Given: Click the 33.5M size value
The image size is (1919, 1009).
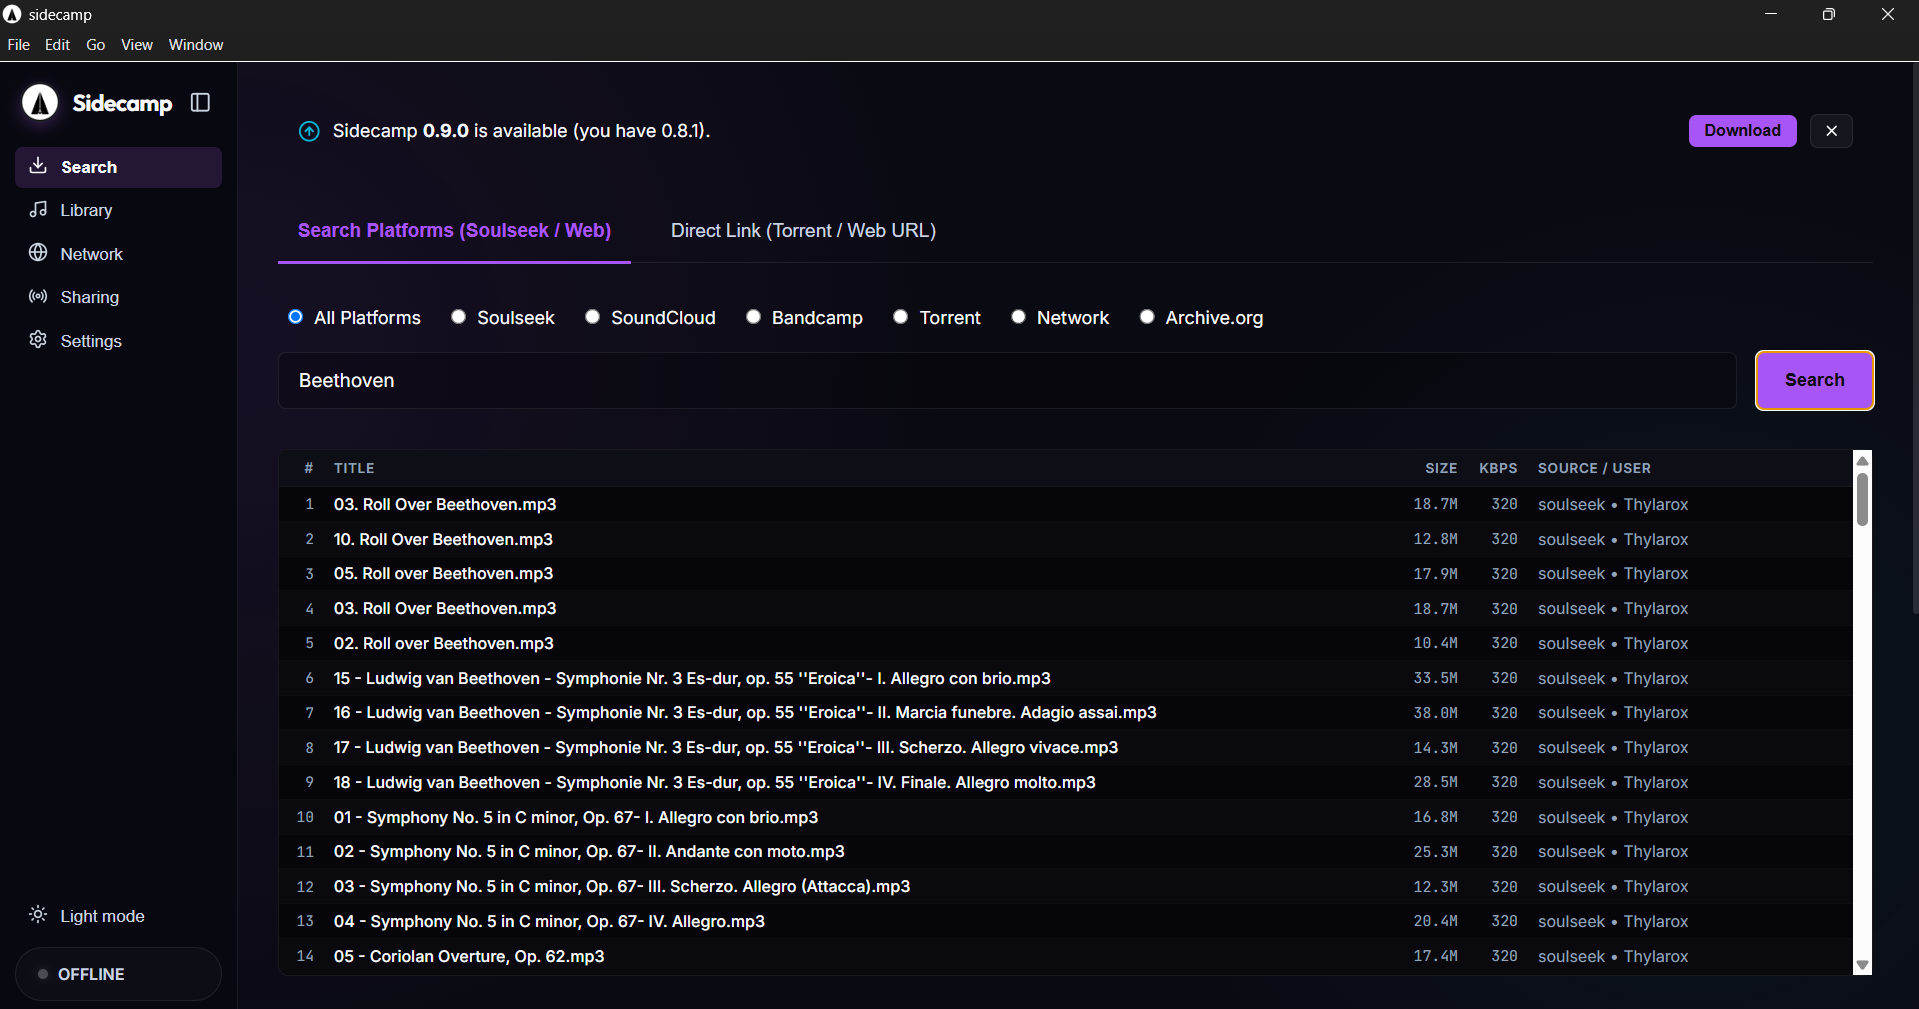Looking at the screenshot, I should click(1435, 678).
